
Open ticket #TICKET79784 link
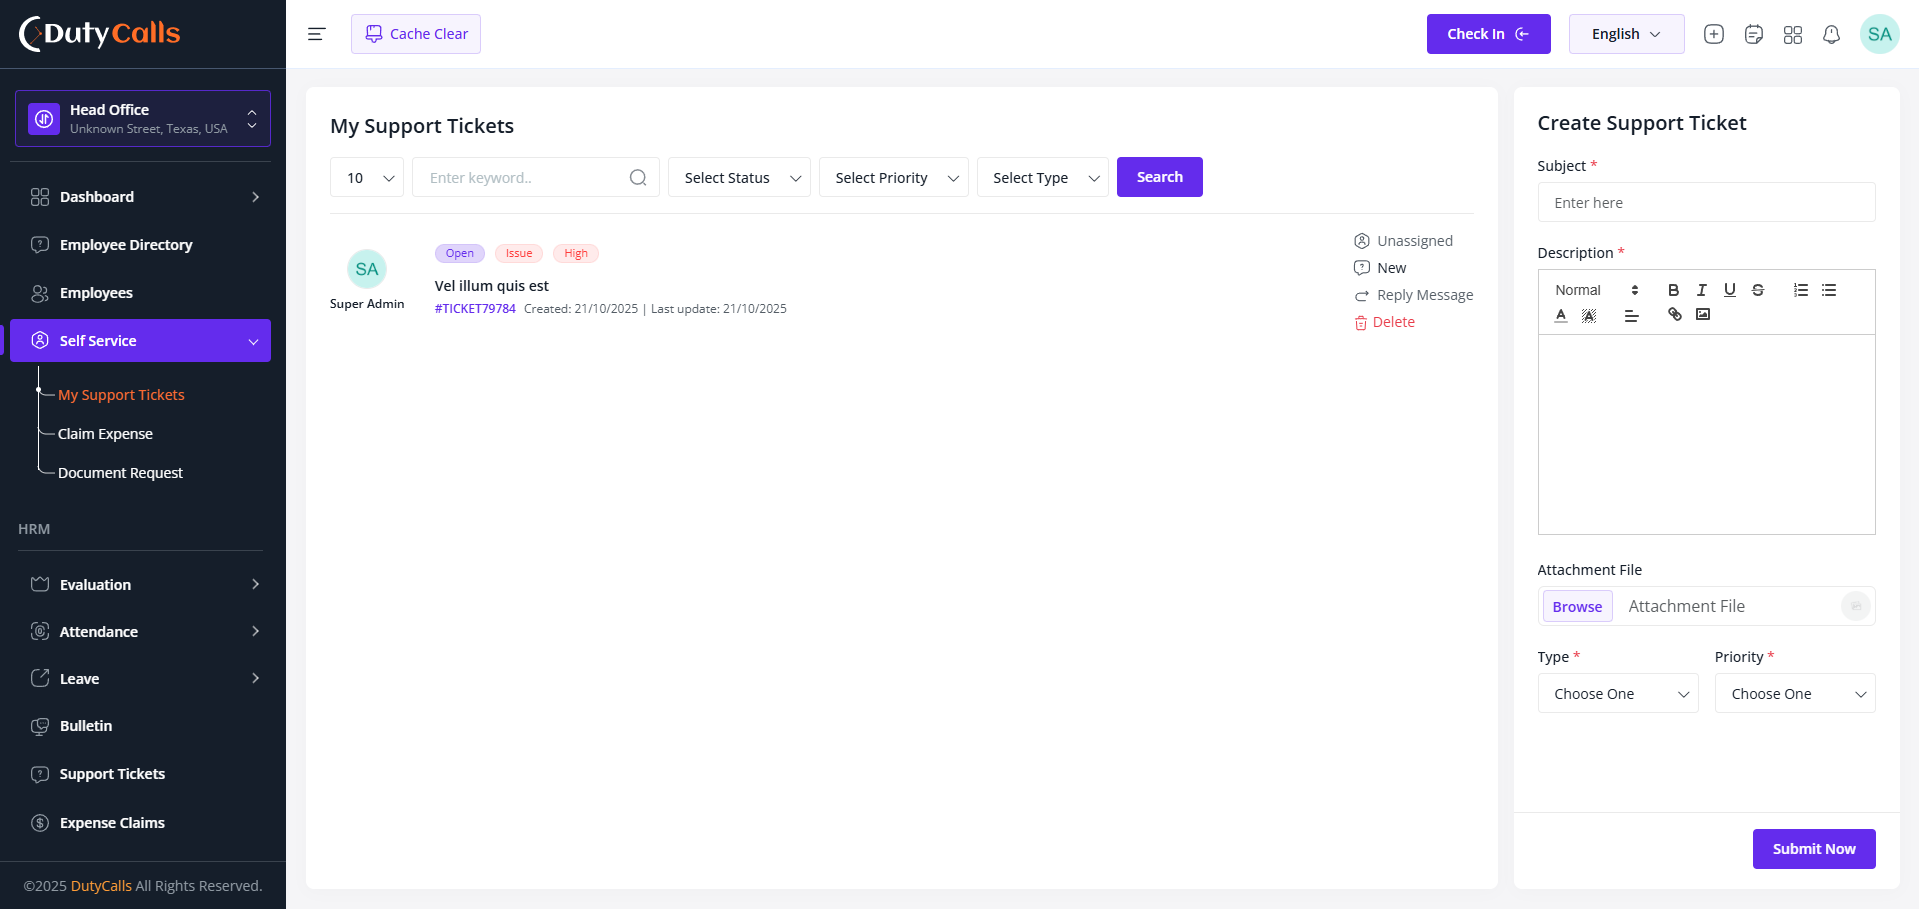[x=475, y=309]
